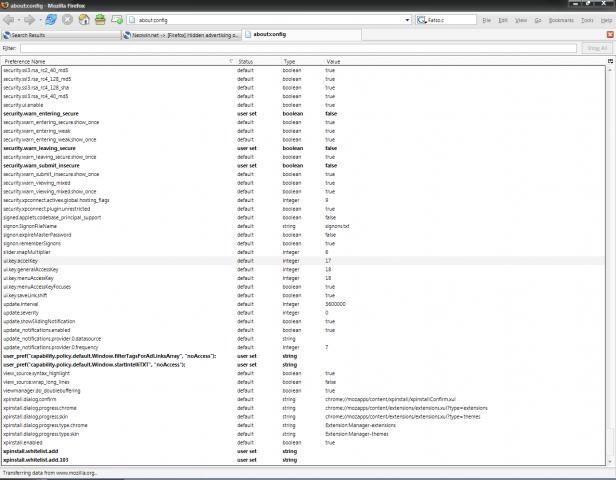Click the Back navigation arrow
The width and height of the screenshot is (616, 480).
(x=8, y=20)
